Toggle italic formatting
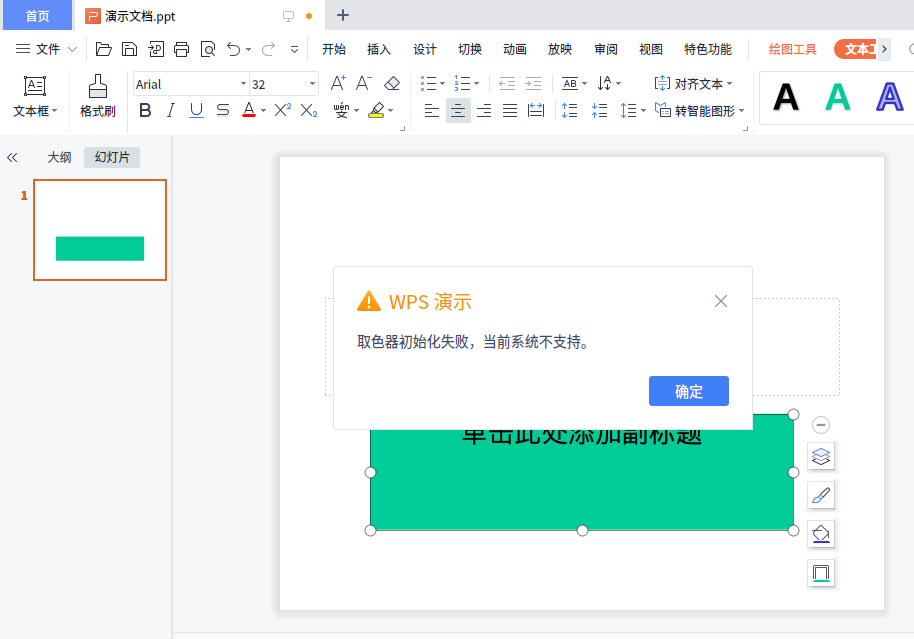The height and width of the screenshot is (639, 914). (170, 111)
